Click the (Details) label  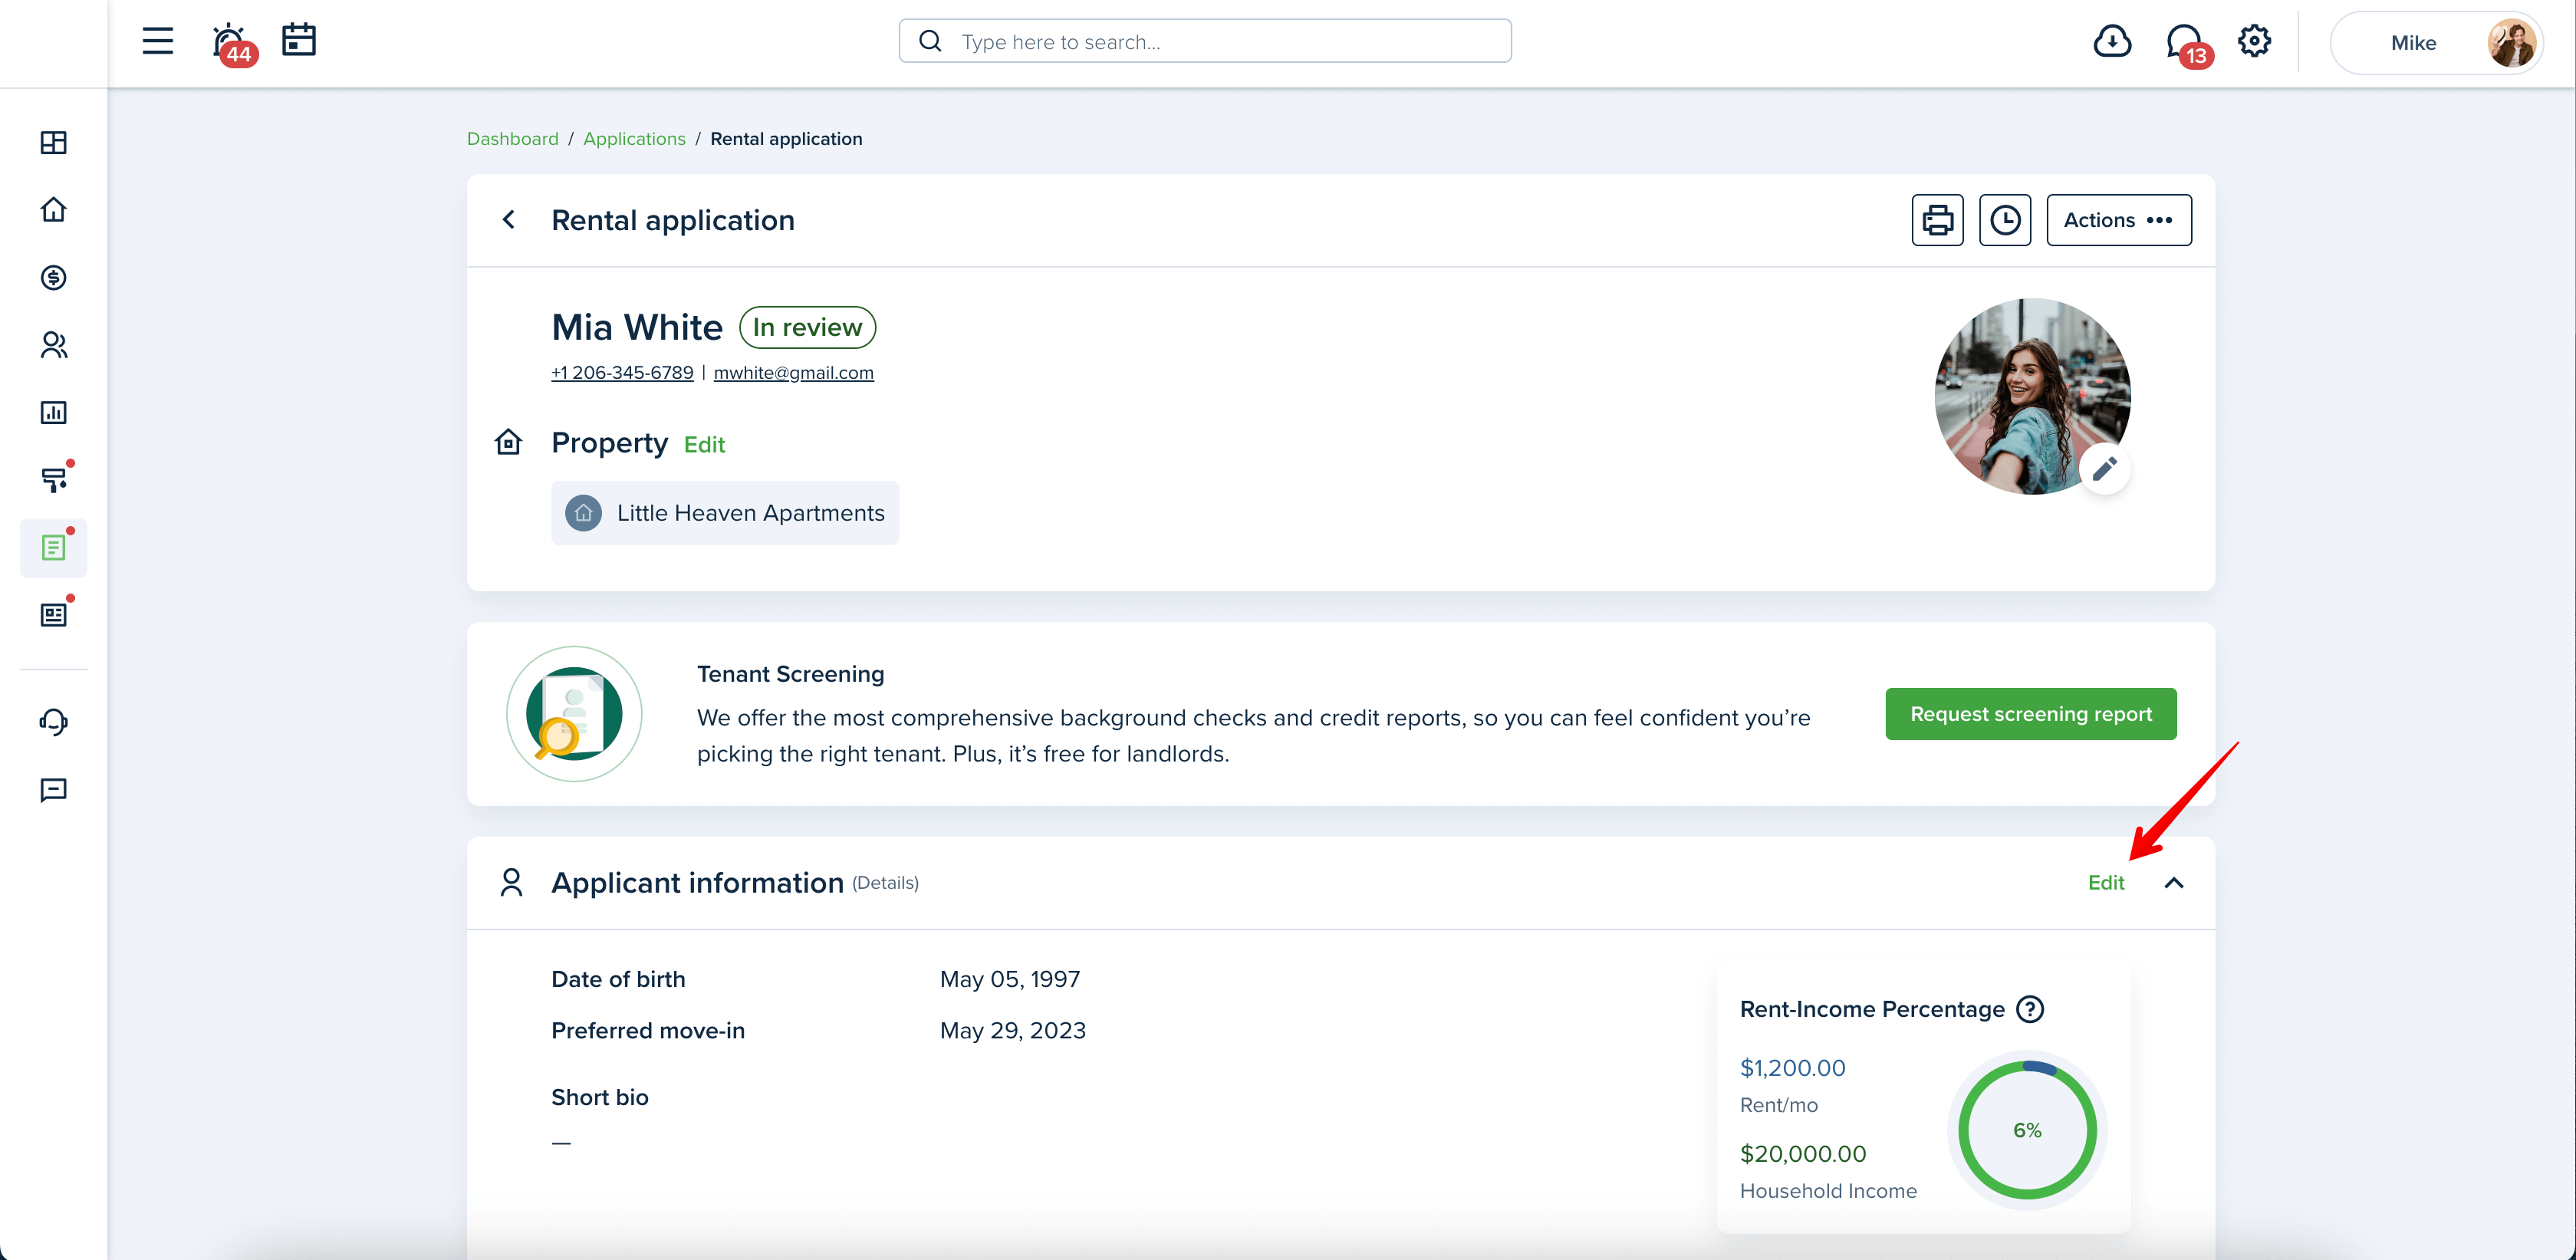[885, 883]
